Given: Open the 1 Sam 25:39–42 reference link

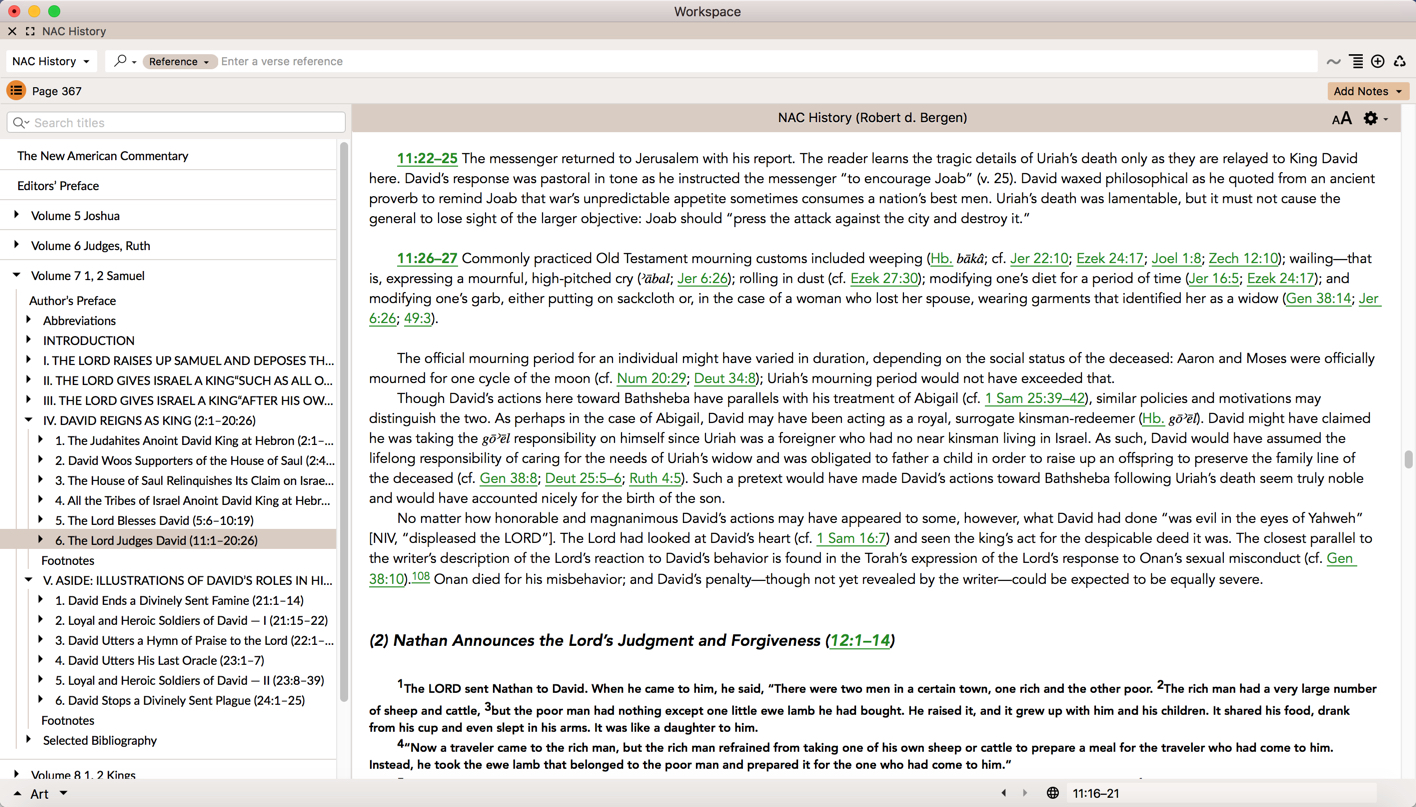Looking at the screenshot, I should tap(1034, 398).
